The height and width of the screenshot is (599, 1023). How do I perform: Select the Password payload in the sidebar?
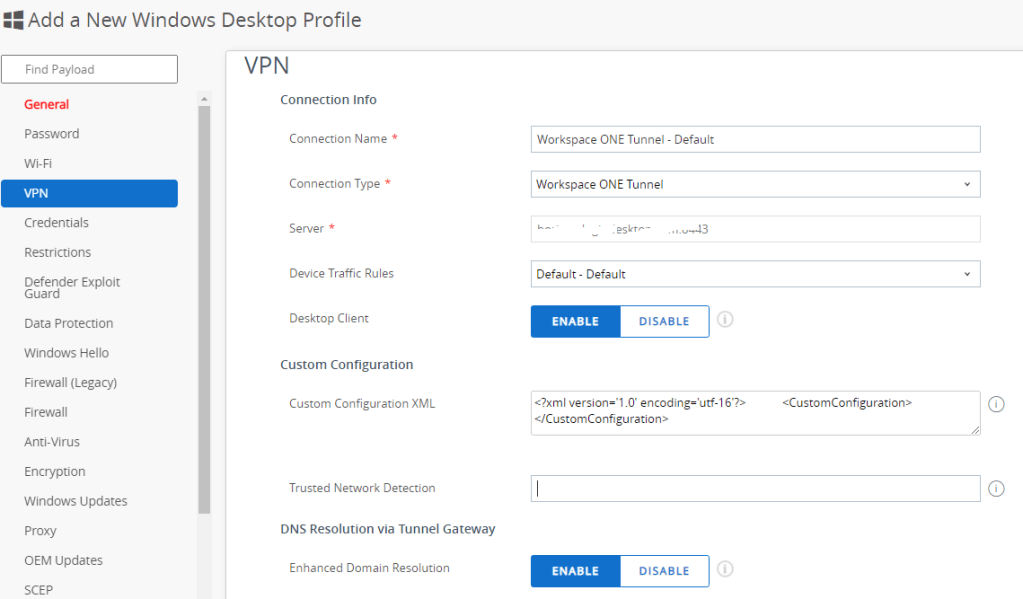51,133
